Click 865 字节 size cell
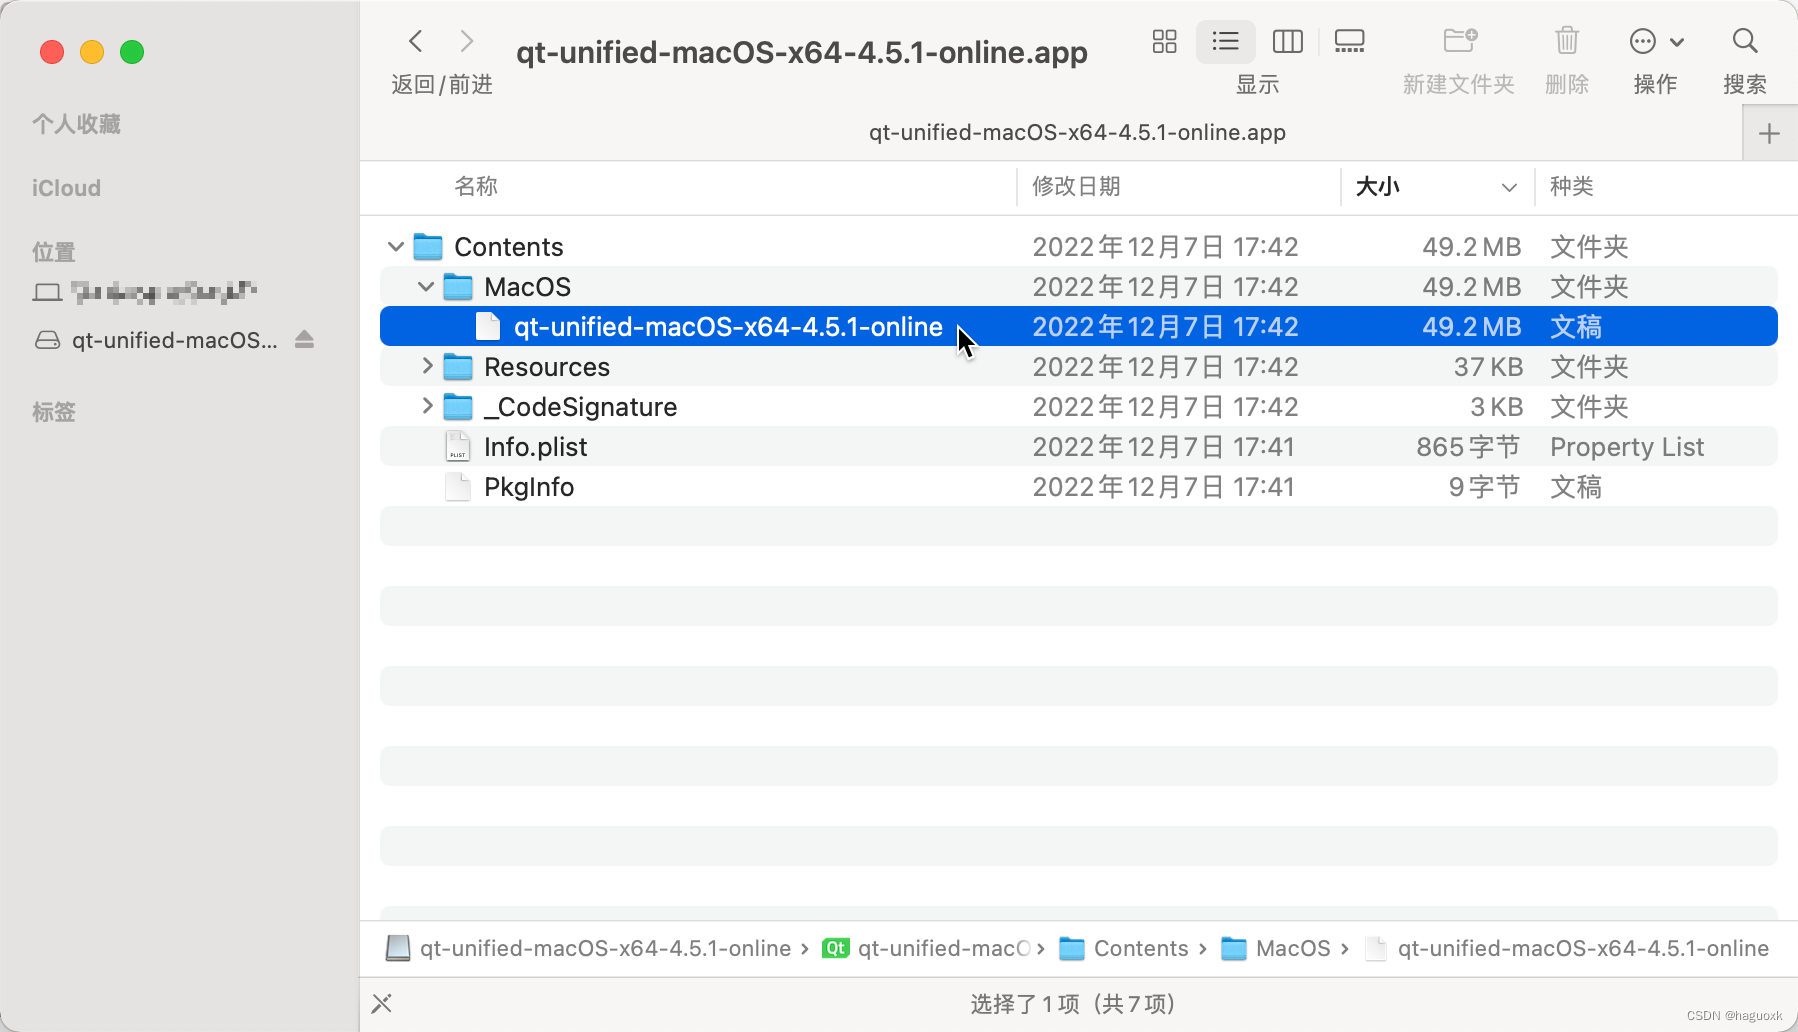This screenshot has width=1798, height=1032. [1468, 447]
